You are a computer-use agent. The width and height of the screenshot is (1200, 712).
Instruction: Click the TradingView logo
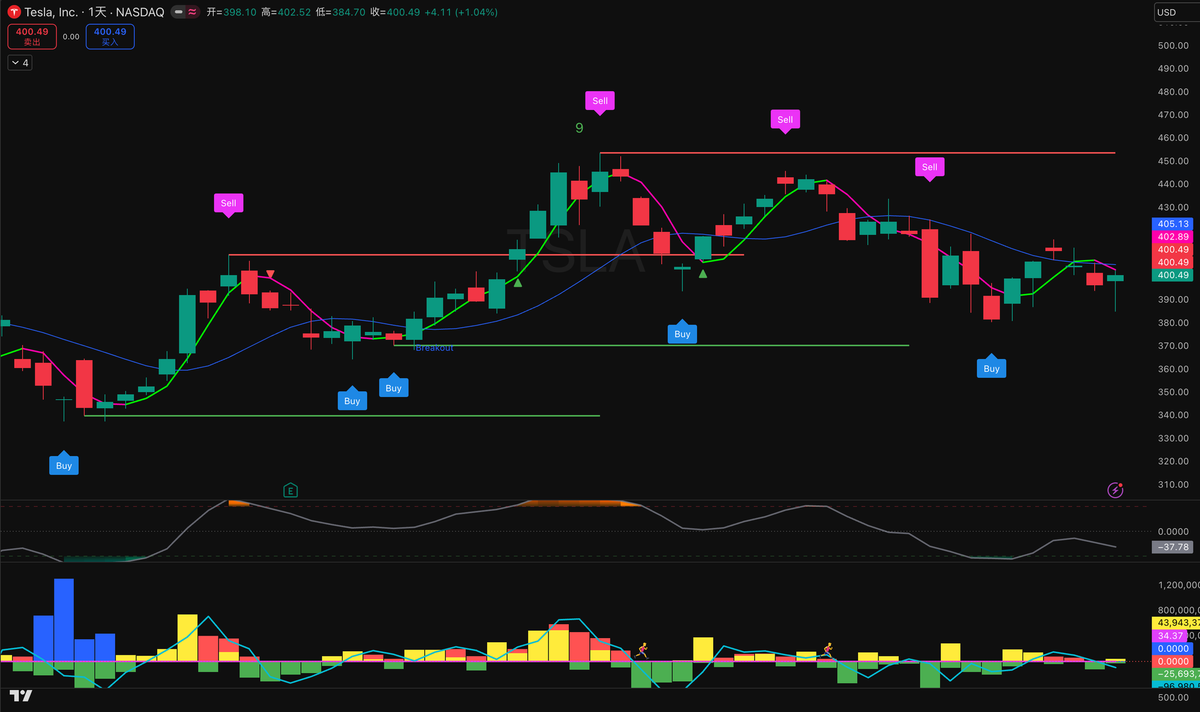coord(21,695)
